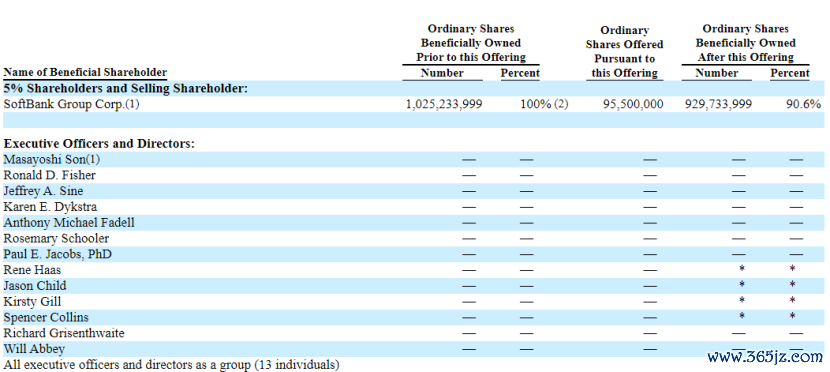The height and width of the screenshot is (372, 830).
Task: Click the Ordinary Shares Offered Pursuant header
Action: pos(625,52)
